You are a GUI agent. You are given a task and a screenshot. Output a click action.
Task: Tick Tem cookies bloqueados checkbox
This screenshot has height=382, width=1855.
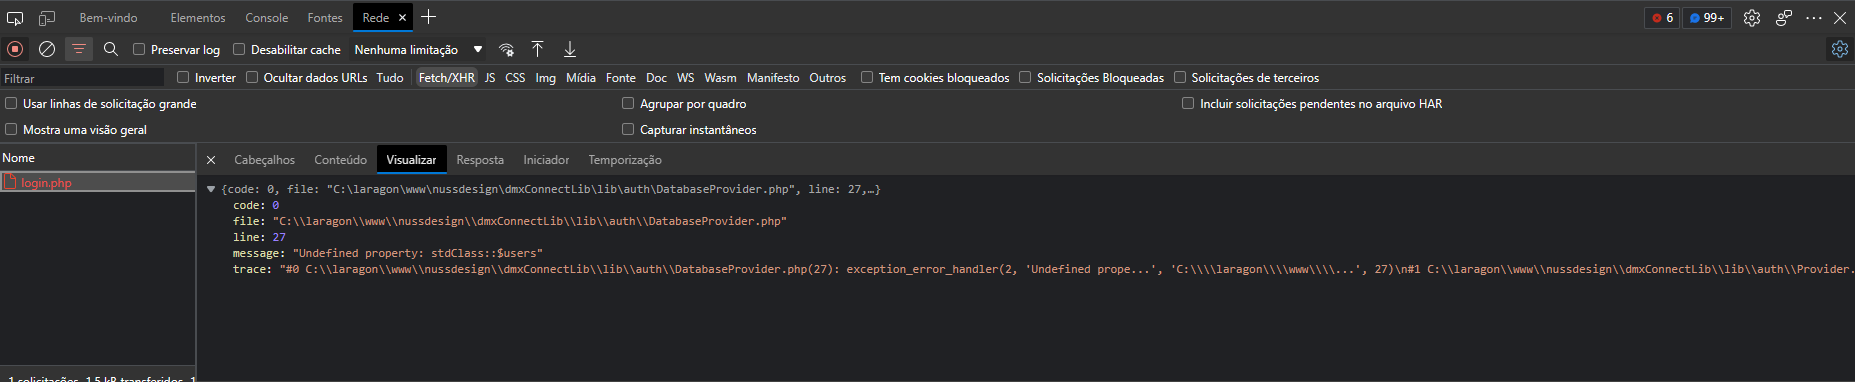click(x=867, y=77)
